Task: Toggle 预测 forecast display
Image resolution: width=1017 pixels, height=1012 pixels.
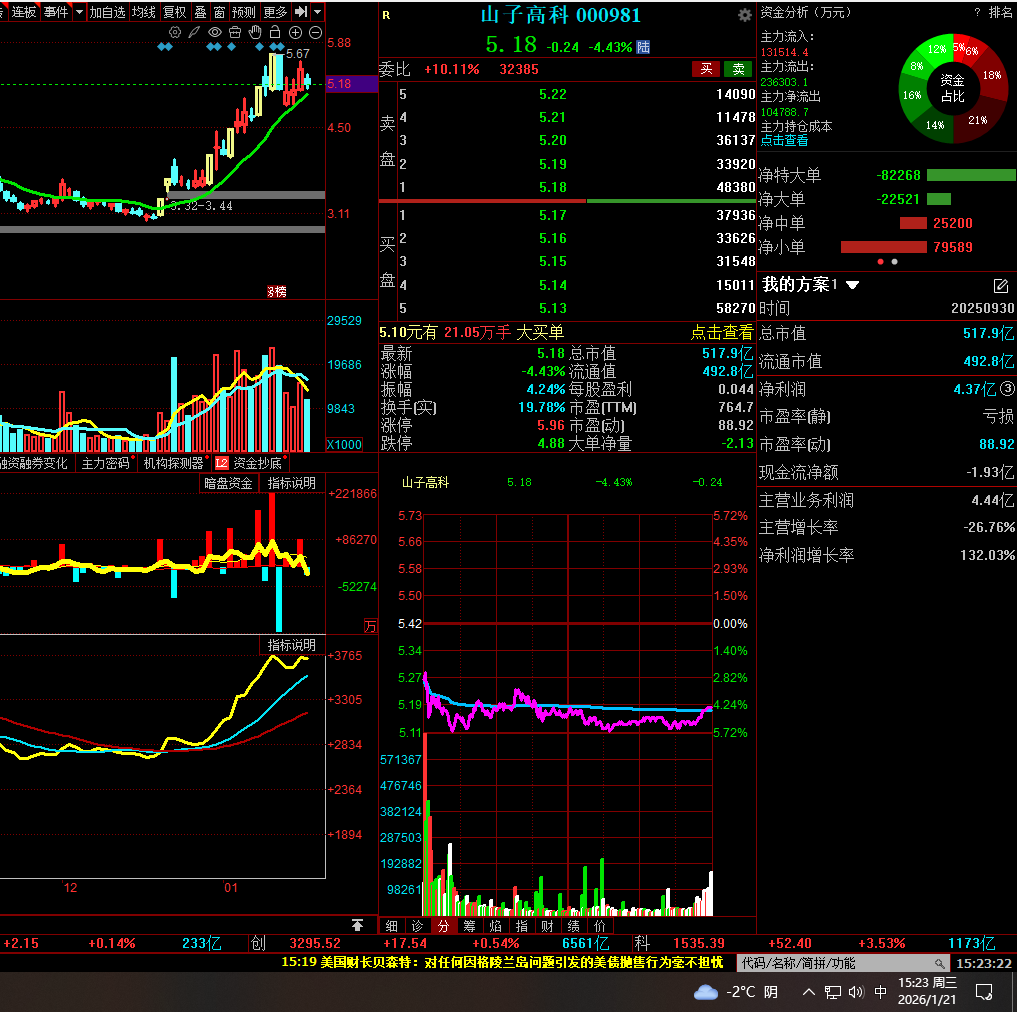Action: pyautogui.click(x=244, y=12)
